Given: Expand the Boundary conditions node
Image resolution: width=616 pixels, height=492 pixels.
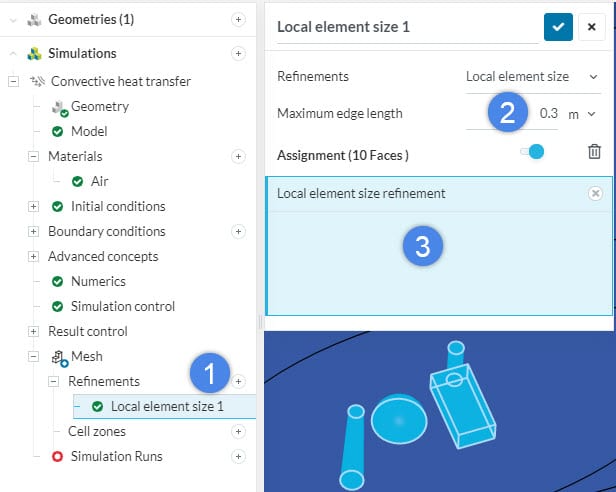Looking at the screenshot, I should tap(33, 231).
